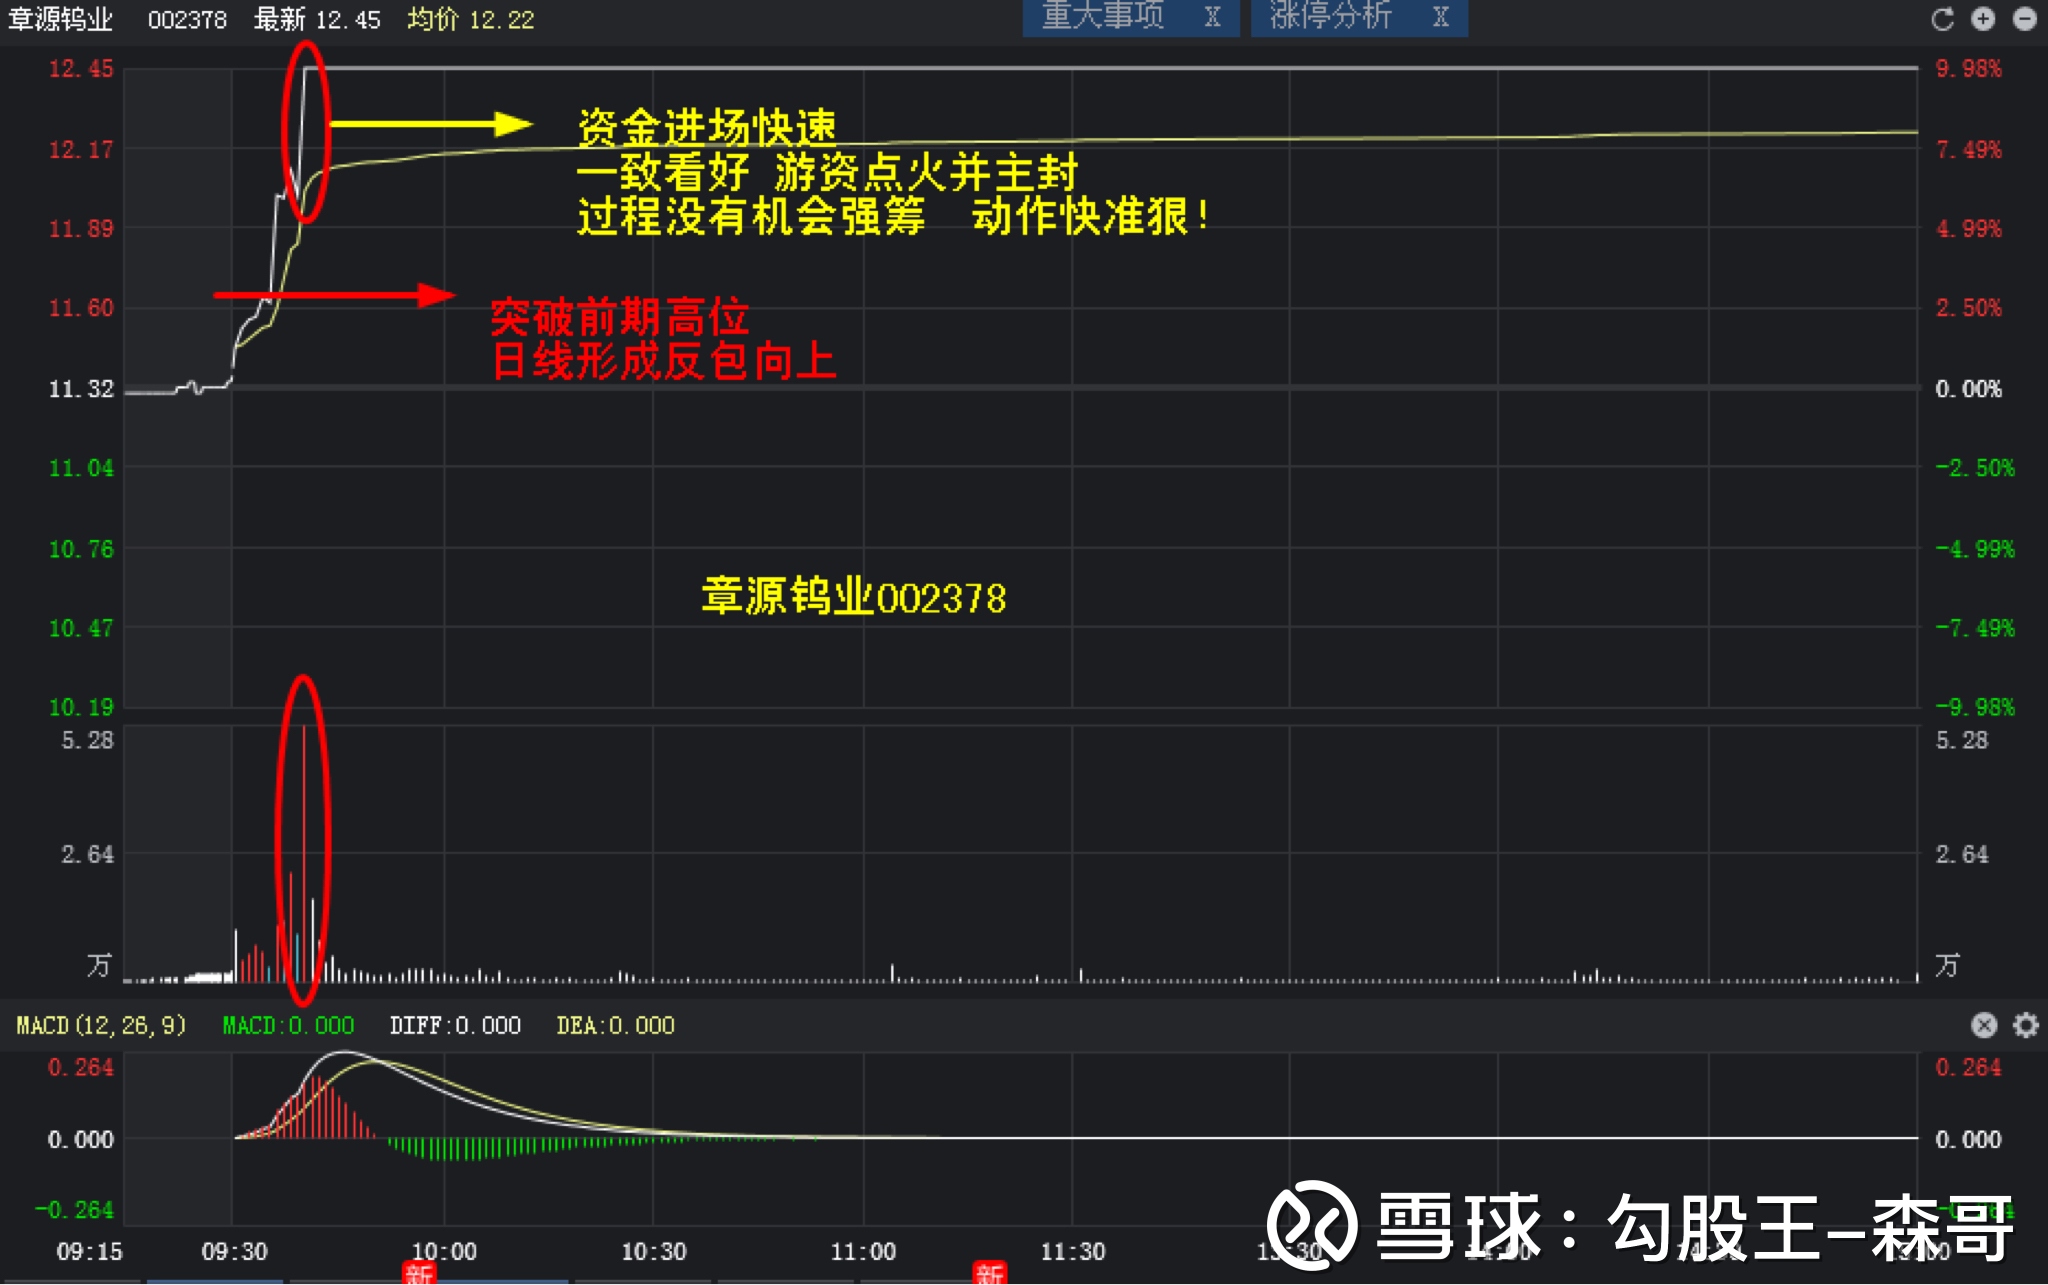Click the -9.98% limit-down percentage label

pyautogui.click(x=1975, y=707)
